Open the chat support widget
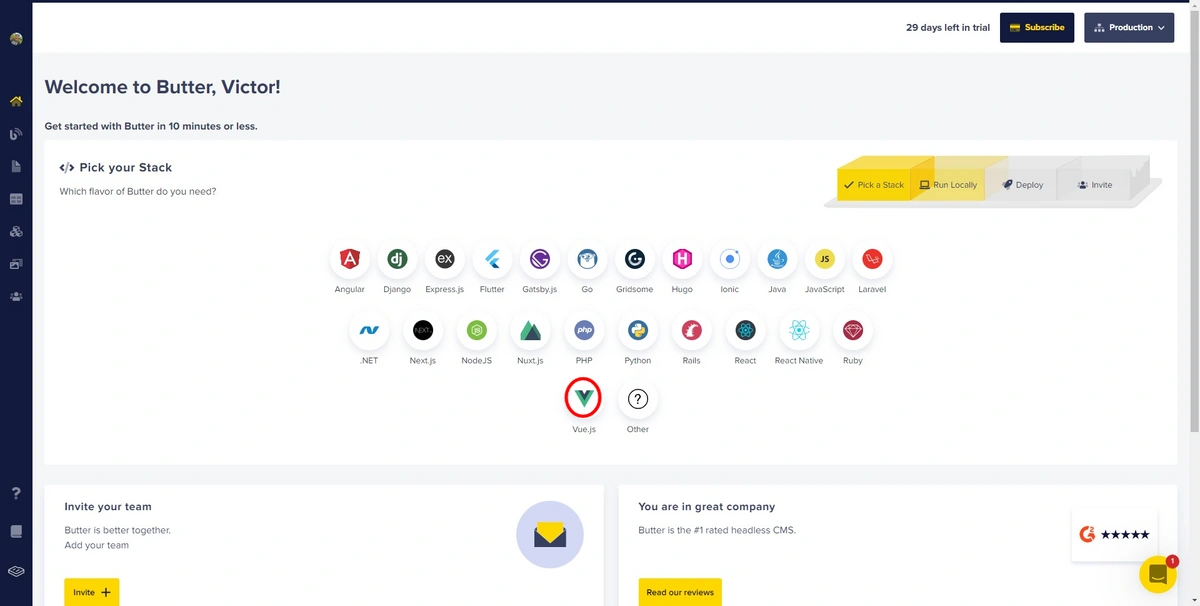Image resolution: width=1200 pixels, height=606 pixels. [1158, 574]
